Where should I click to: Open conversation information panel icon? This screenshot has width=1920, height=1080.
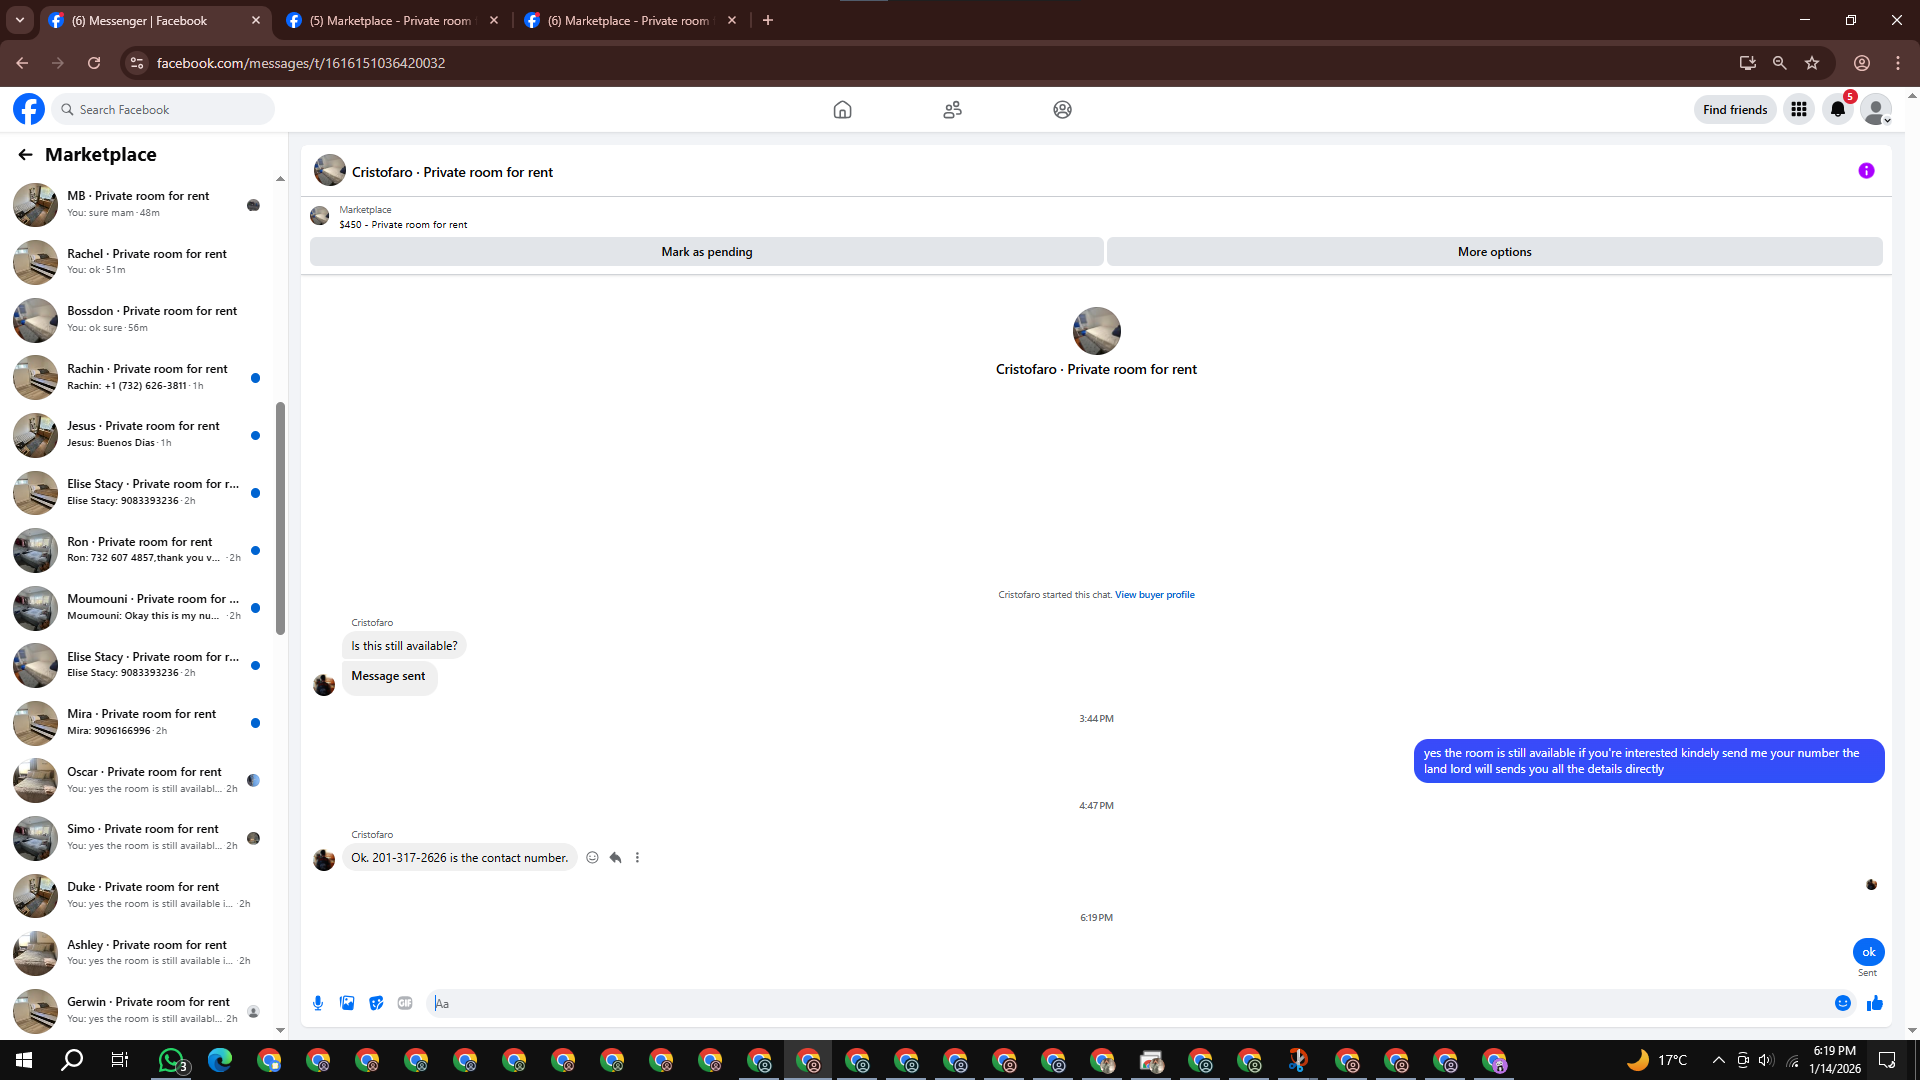(1865, 171)
